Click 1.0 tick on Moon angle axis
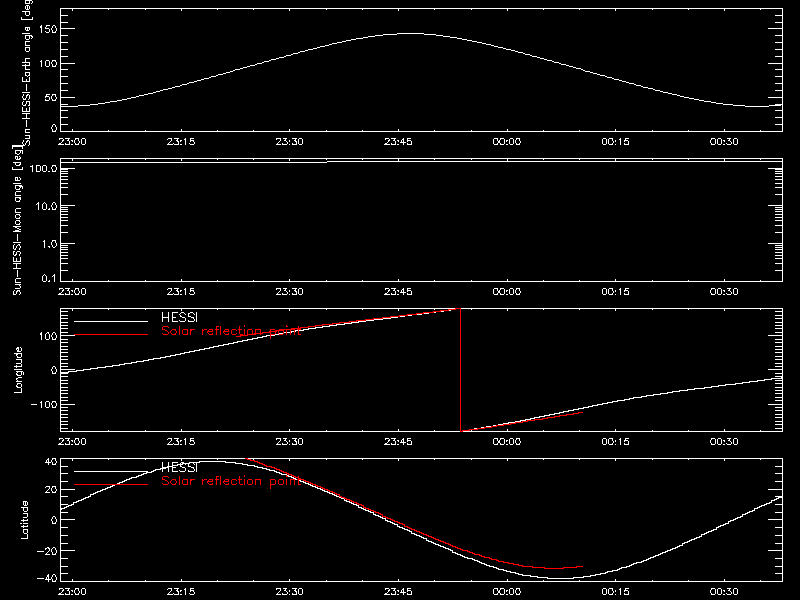The image size is (800, 600). (x=49, y=244)
